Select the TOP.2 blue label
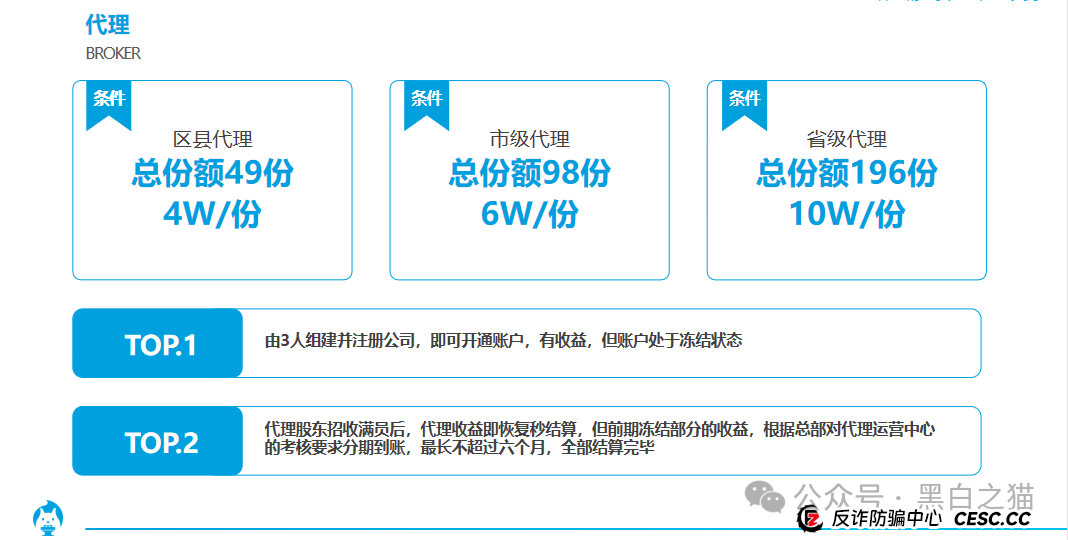This screenshot has width=1068, height=540. pos(157,441)
